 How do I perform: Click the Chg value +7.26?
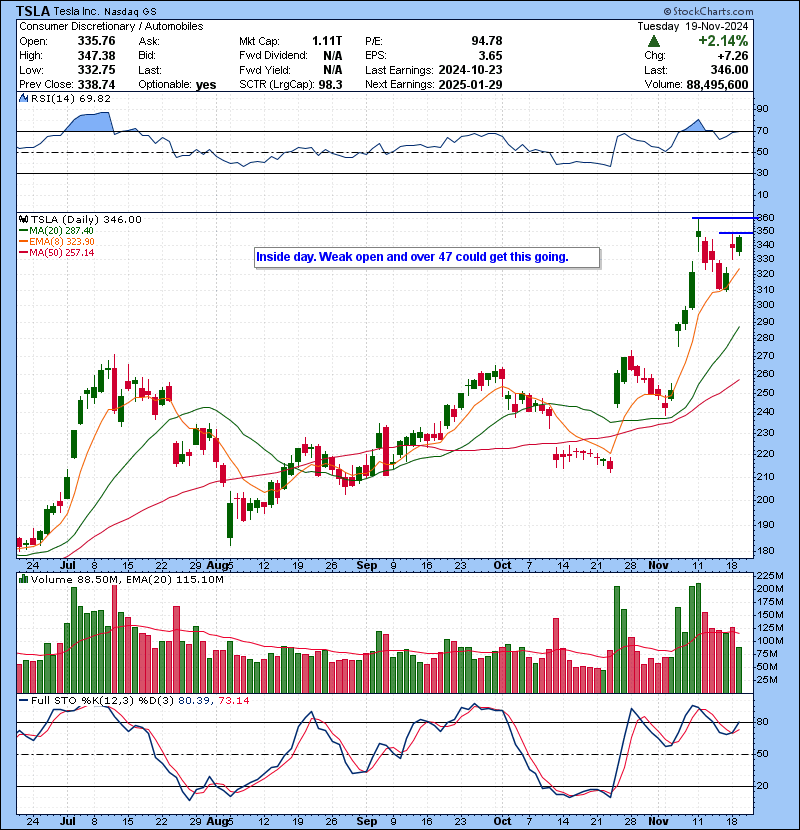(733, 56)
